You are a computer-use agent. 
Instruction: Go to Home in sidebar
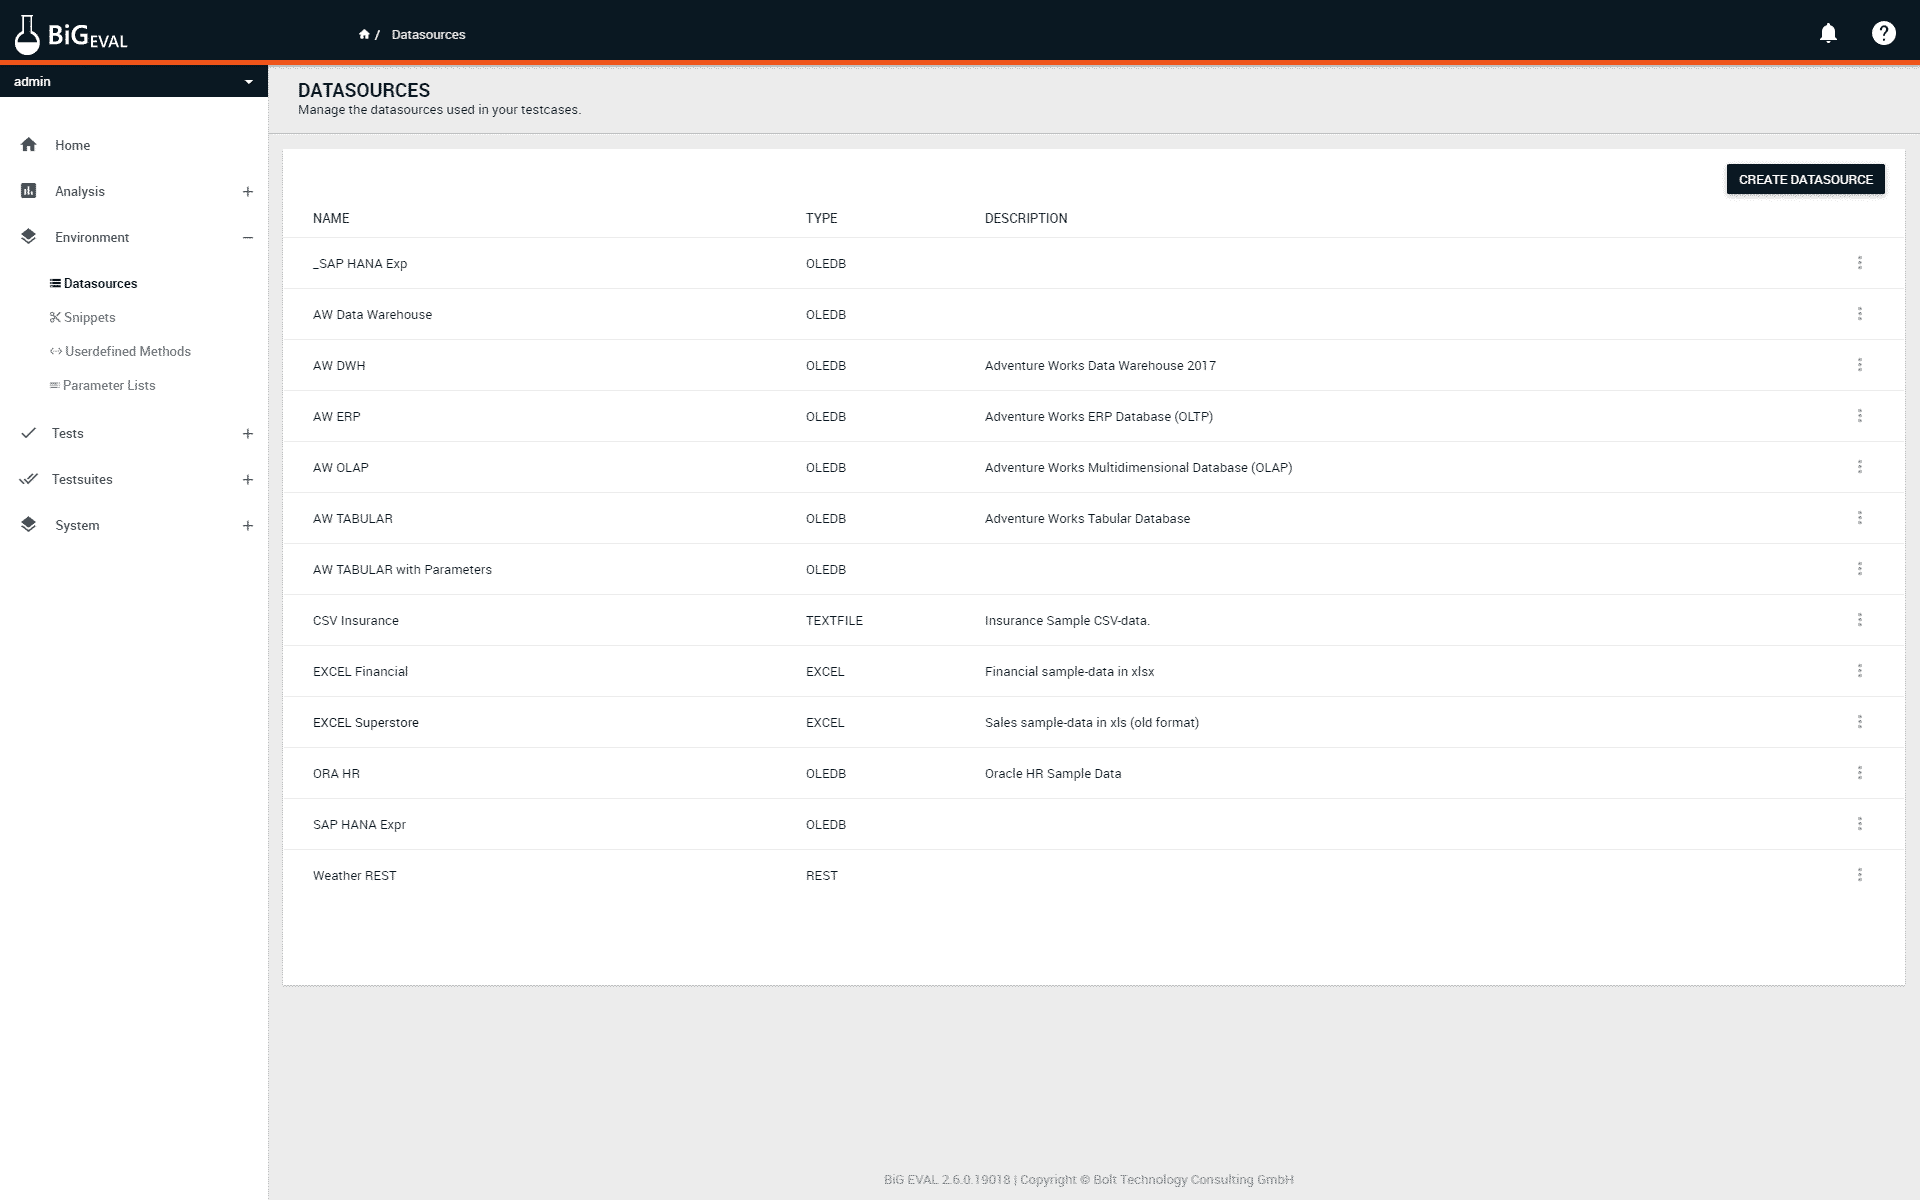[72, 145]
